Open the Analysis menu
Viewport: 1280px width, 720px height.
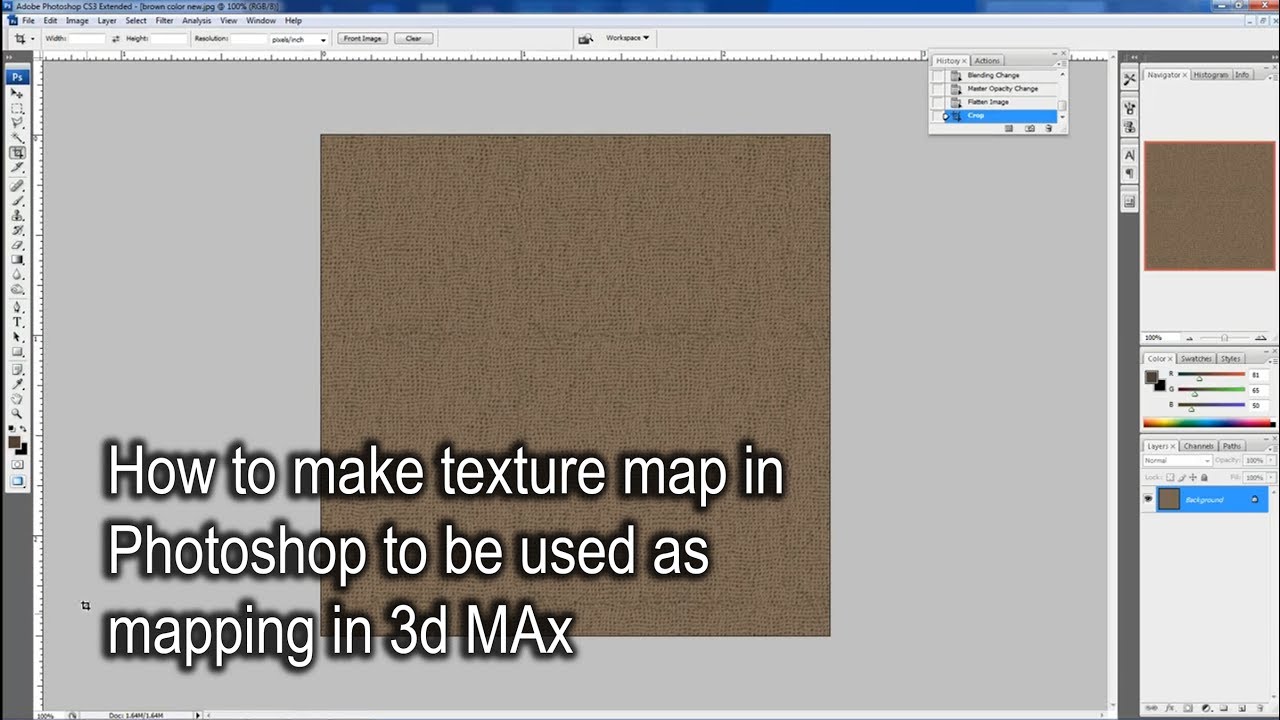tap(196, 20)
